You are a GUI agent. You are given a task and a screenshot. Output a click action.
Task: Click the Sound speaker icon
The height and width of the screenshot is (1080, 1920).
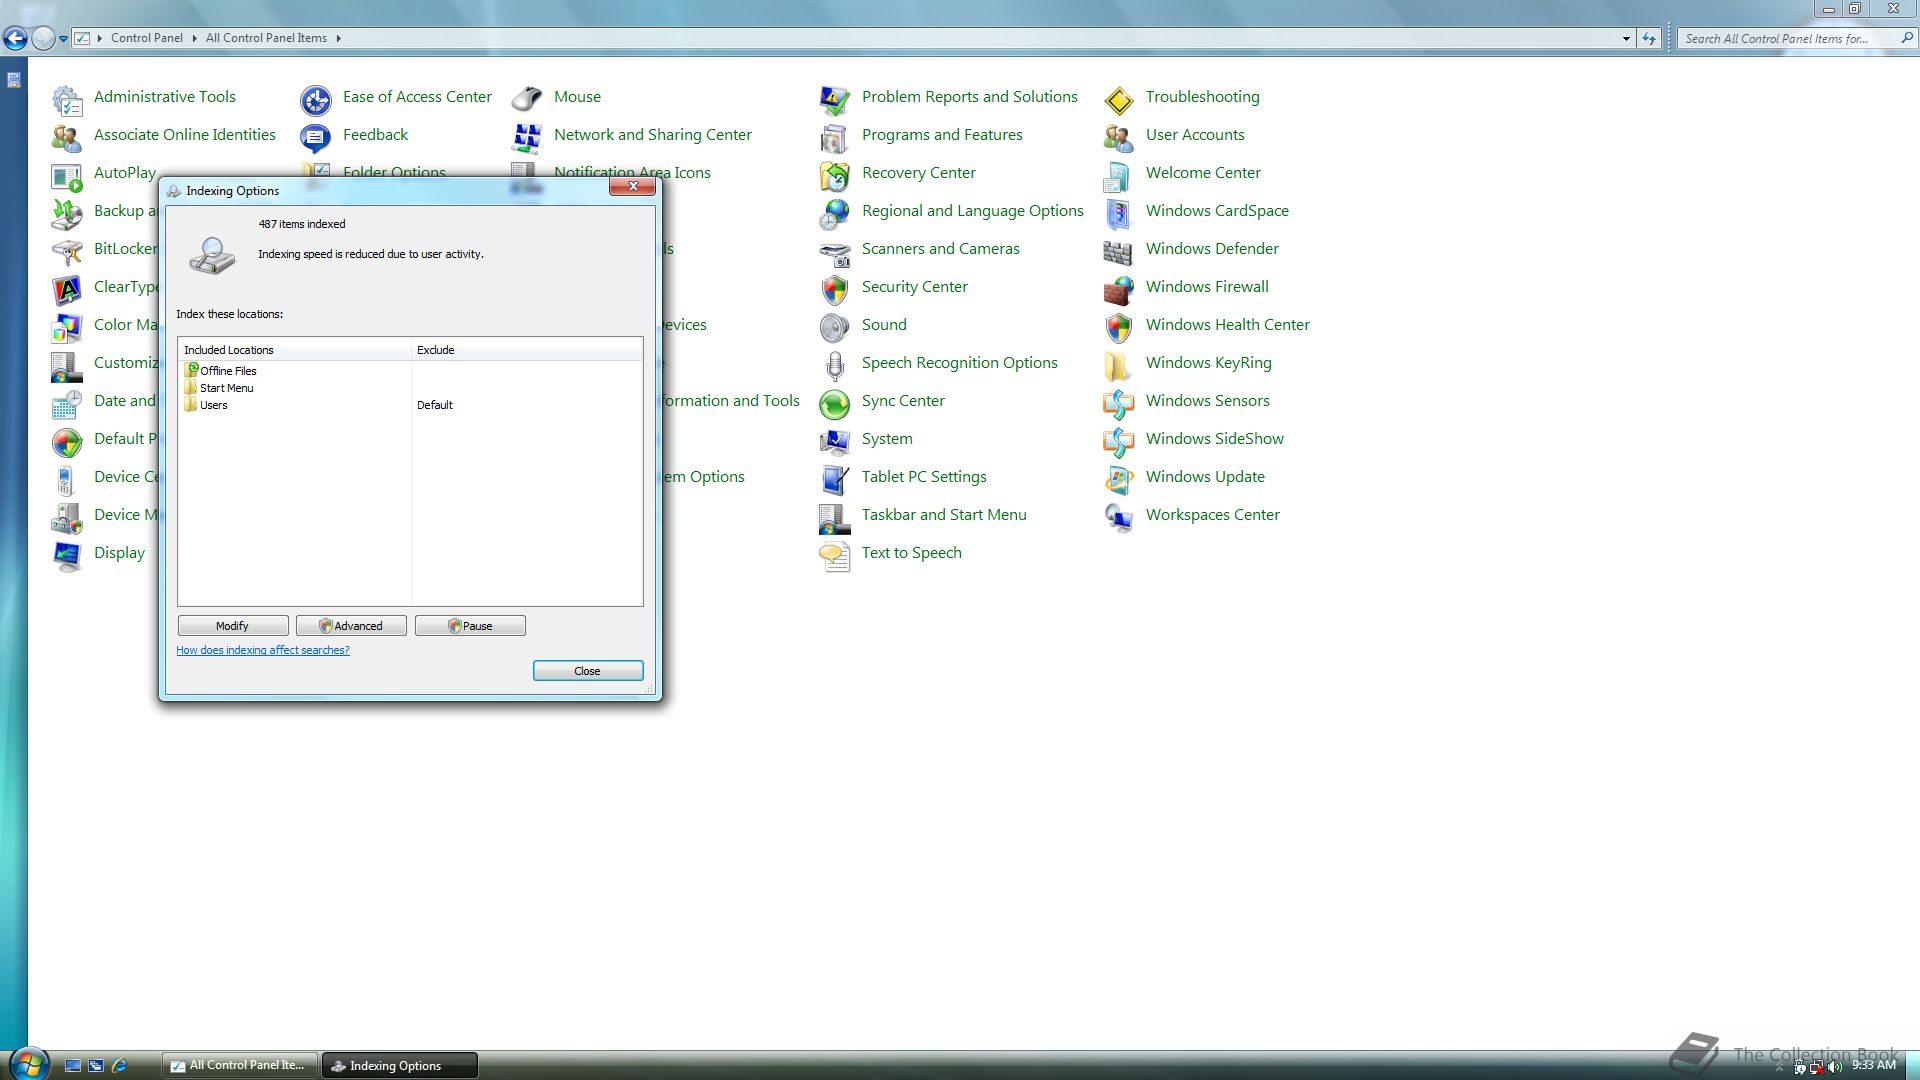835,327
